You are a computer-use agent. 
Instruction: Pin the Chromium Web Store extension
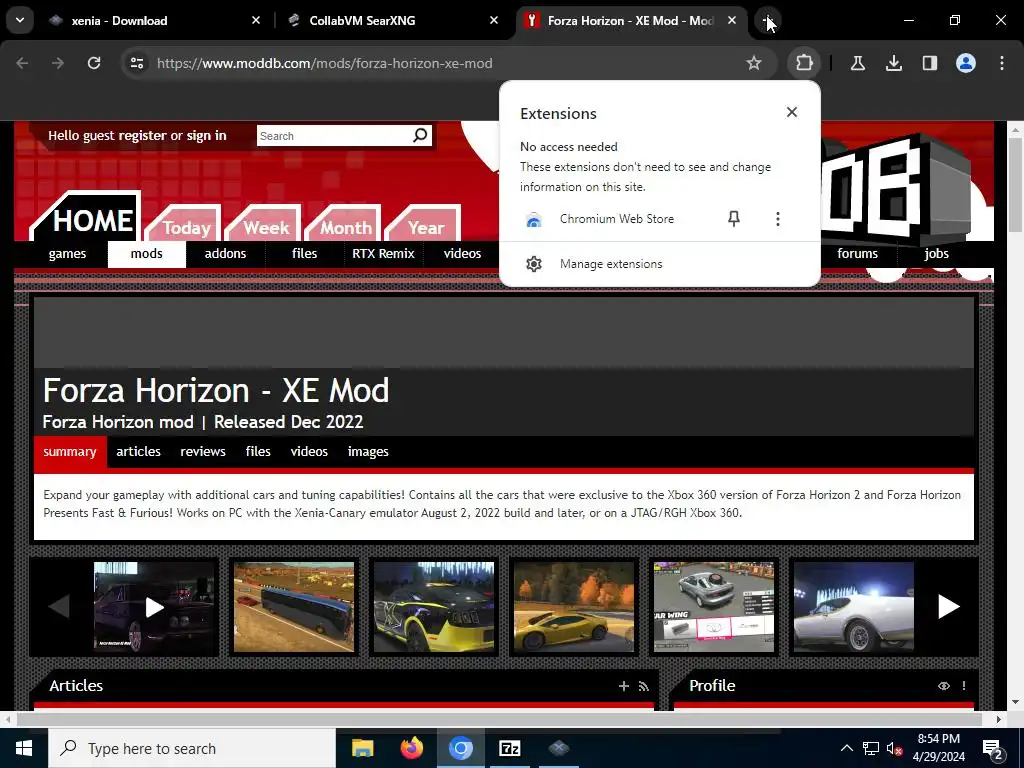[x=733, y=219]
